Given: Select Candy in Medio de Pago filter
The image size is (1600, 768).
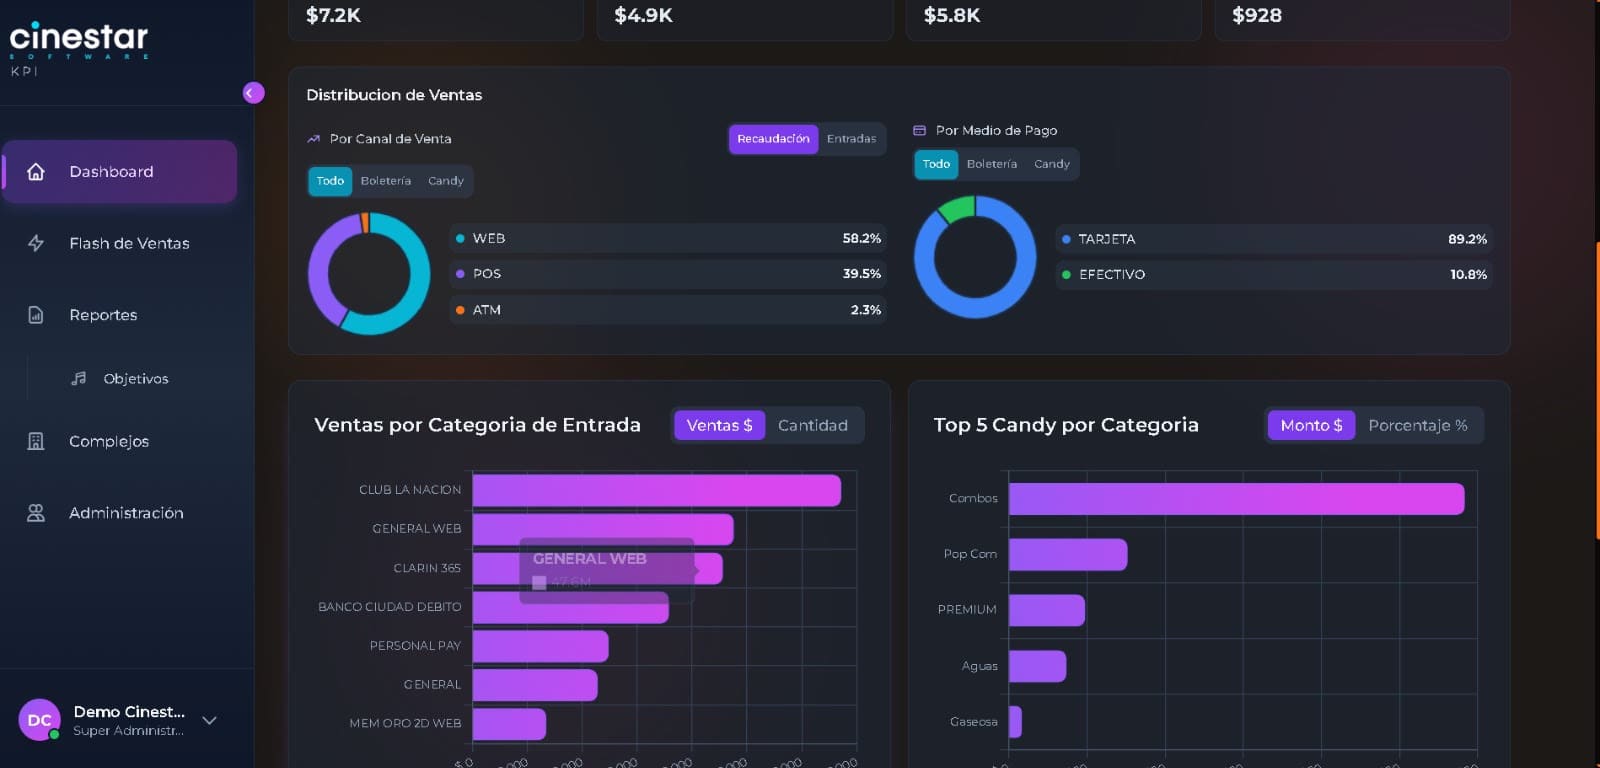Looking at the screenshot, I should click(x=1052, y=164).
